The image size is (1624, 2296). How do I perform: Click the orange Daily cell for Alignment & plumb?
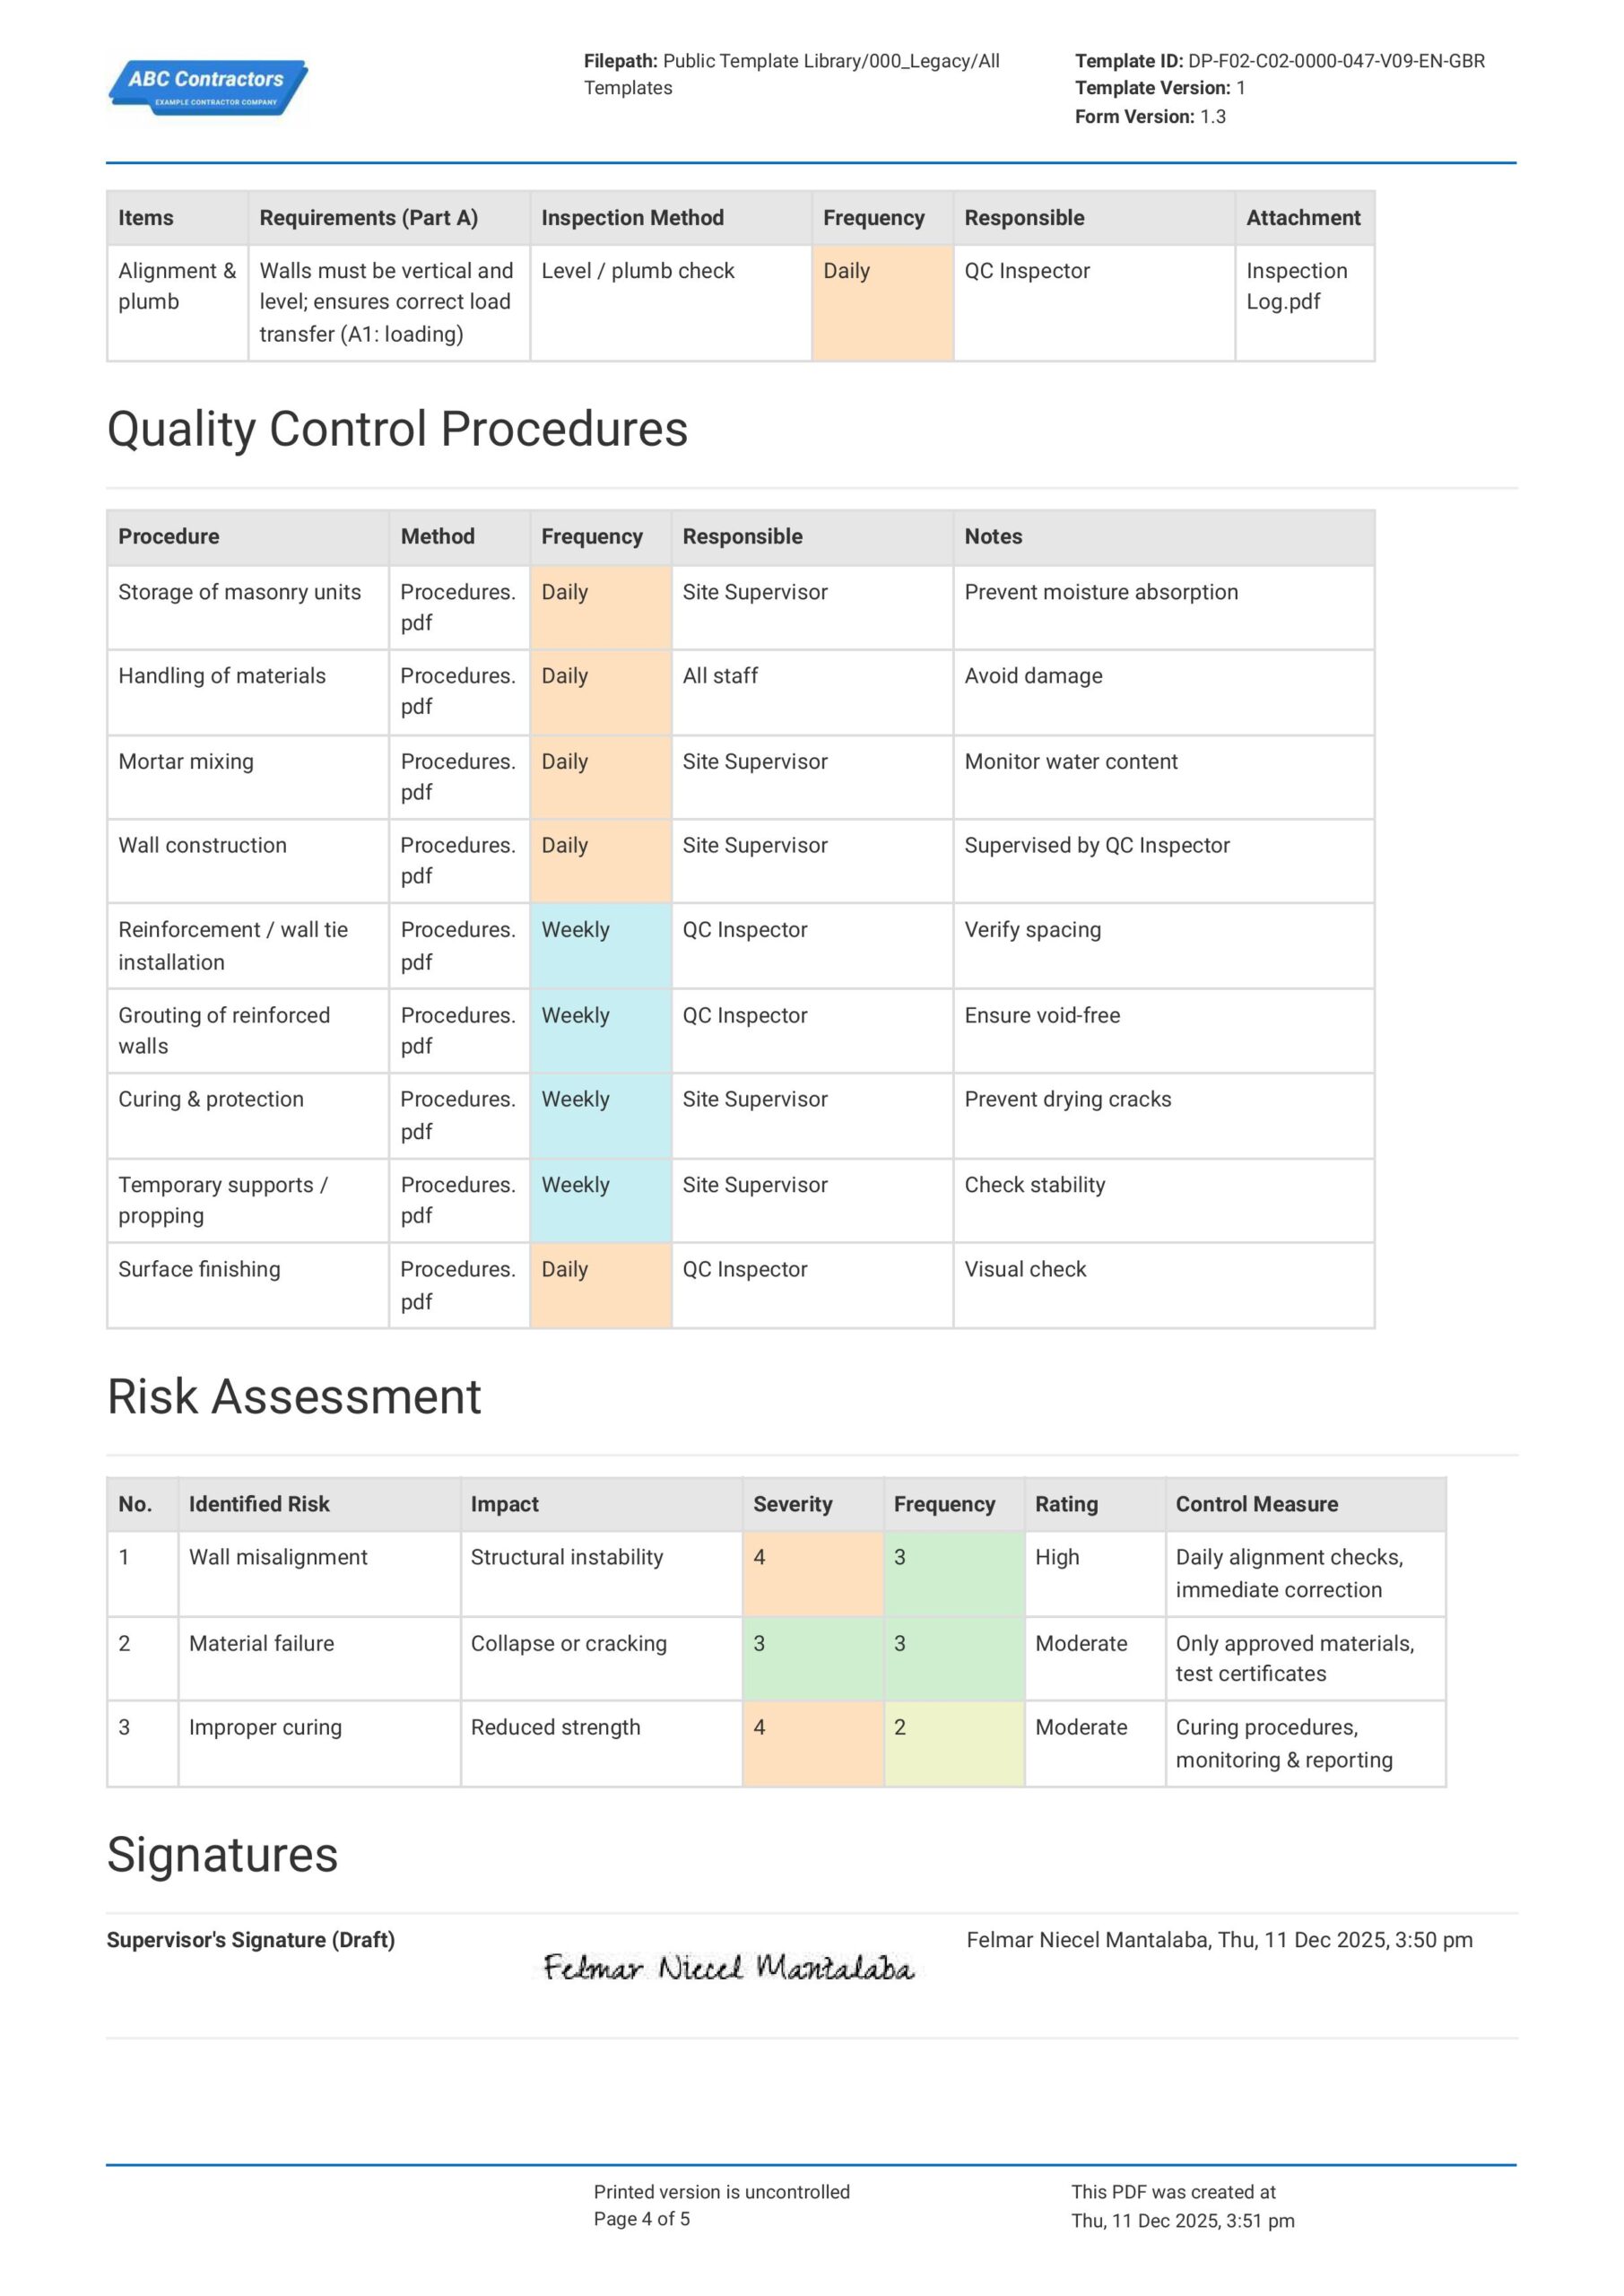pos(881,301)
